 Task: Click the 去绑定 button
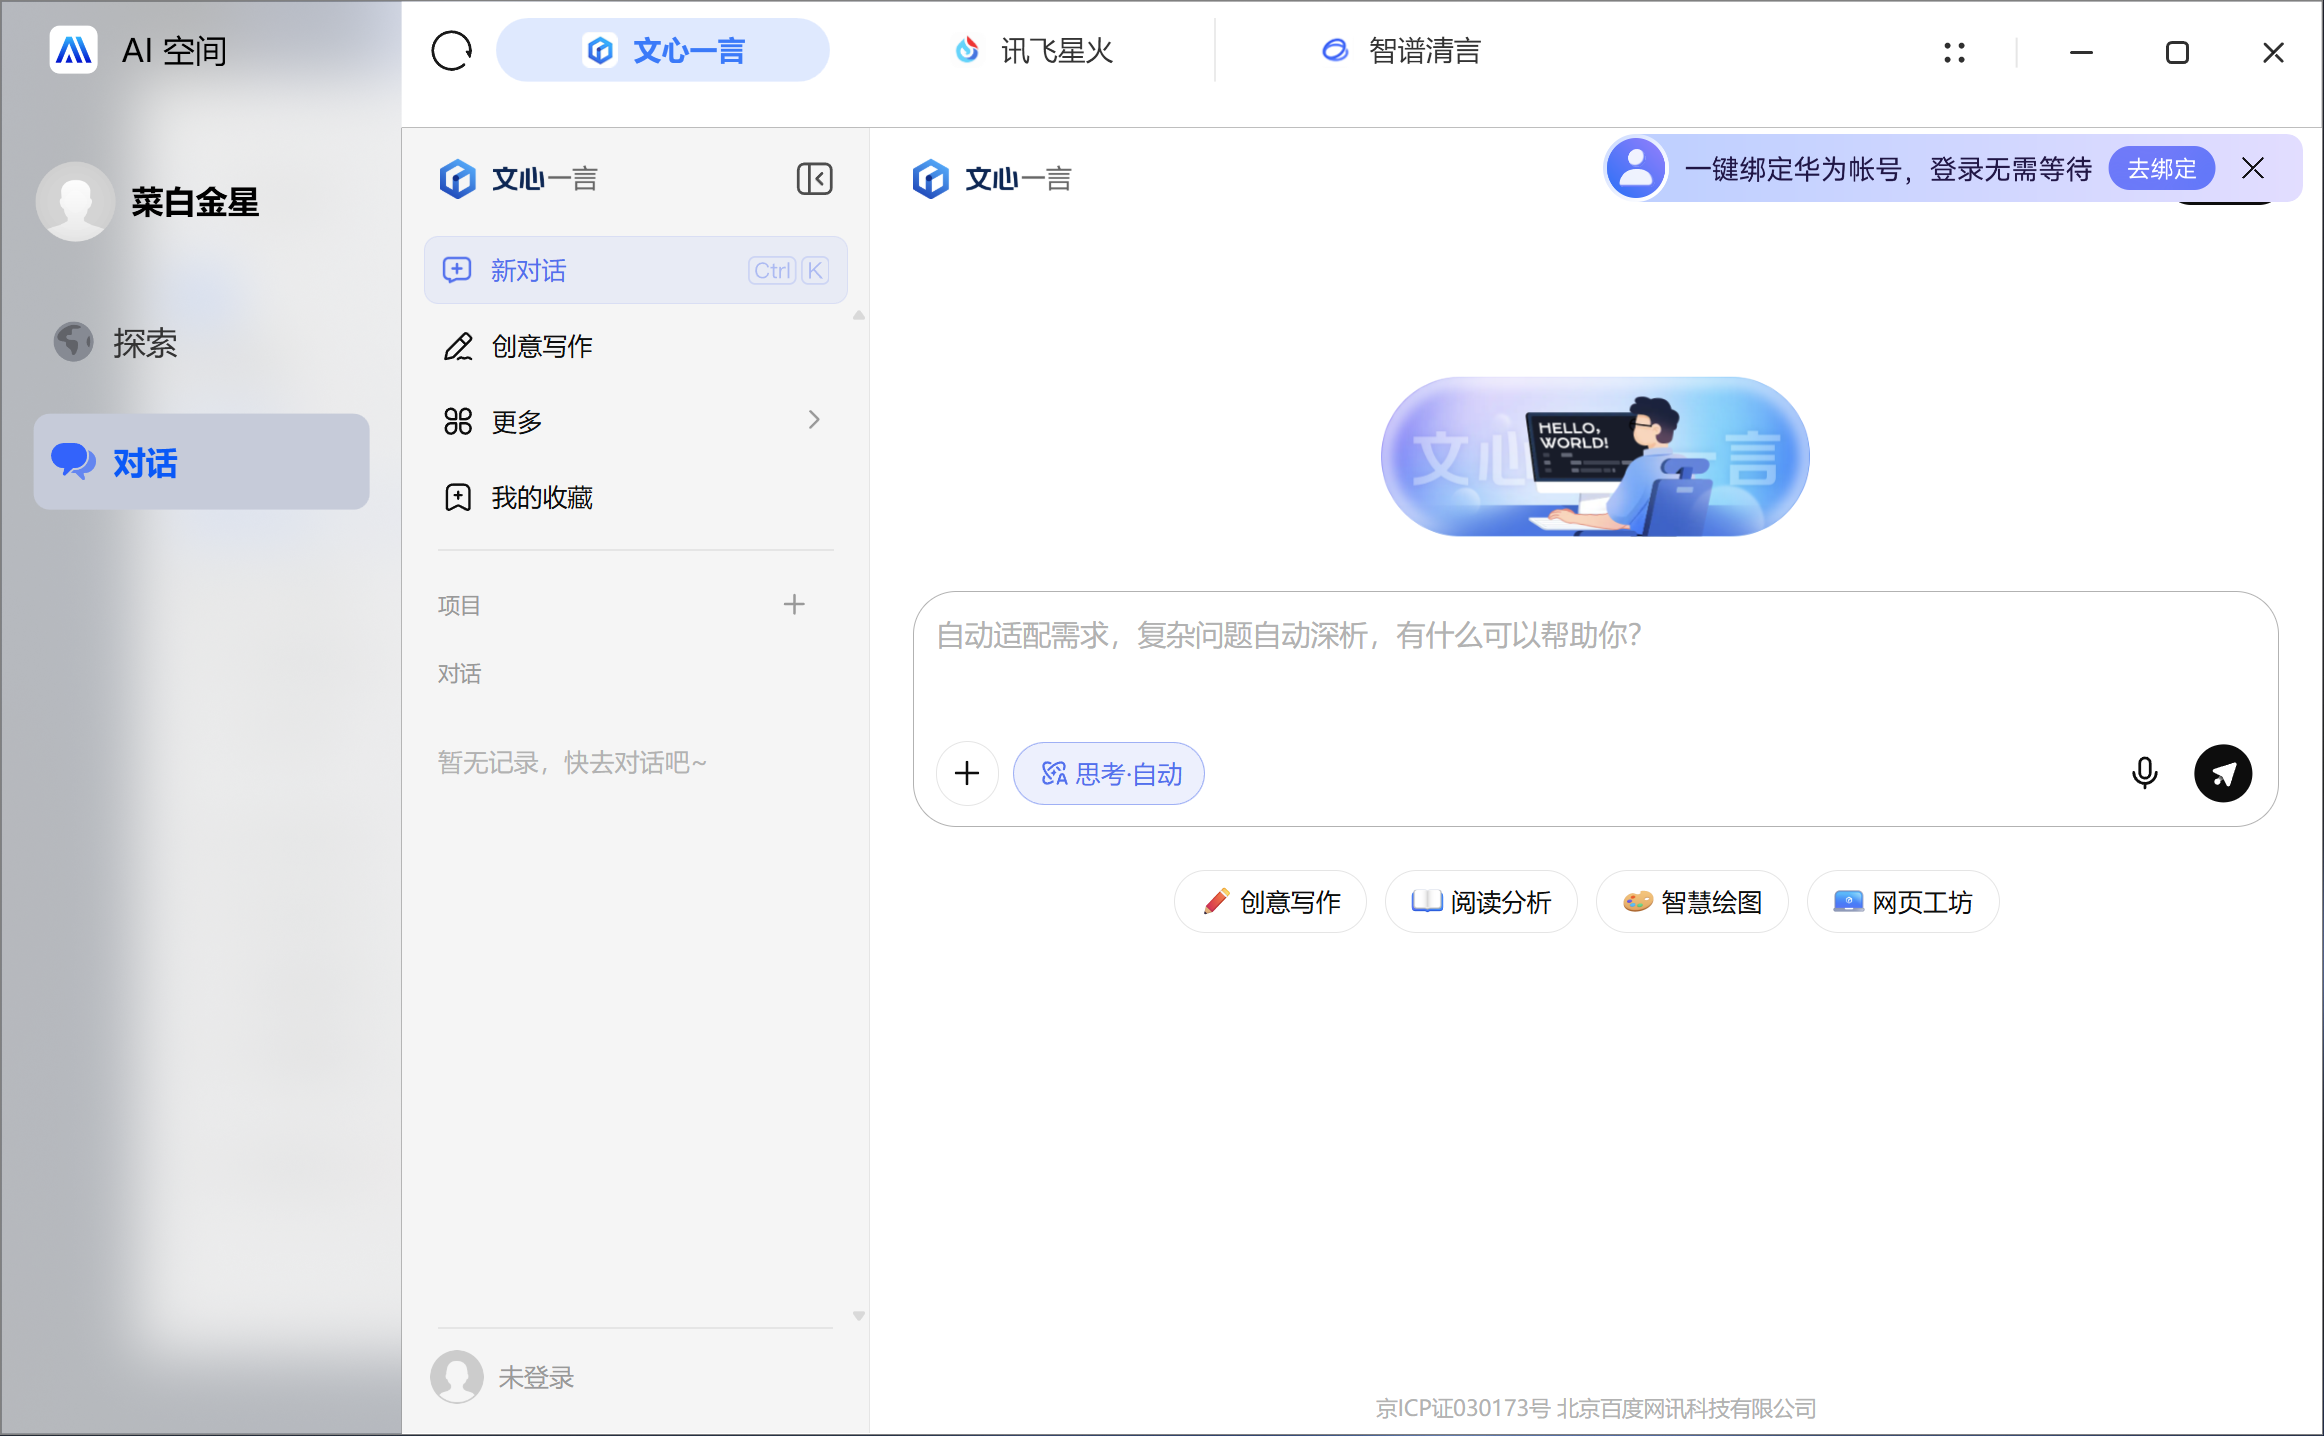2161,168
